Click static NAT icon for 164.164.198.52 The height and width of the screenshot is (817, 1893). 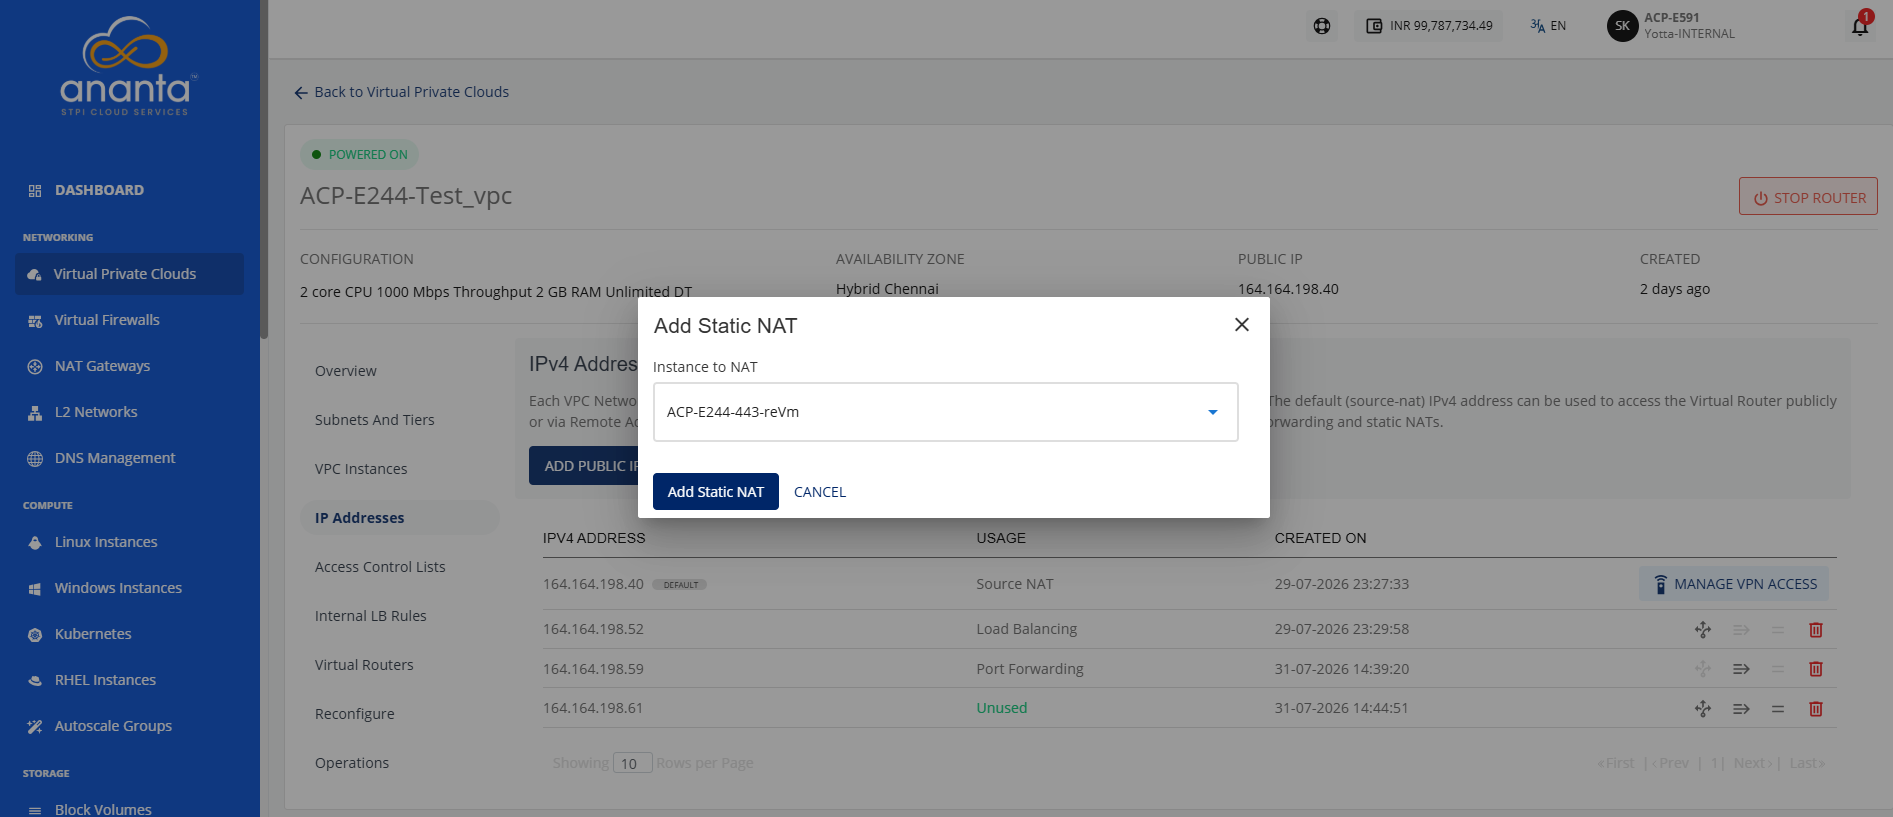coord(1703,630)
